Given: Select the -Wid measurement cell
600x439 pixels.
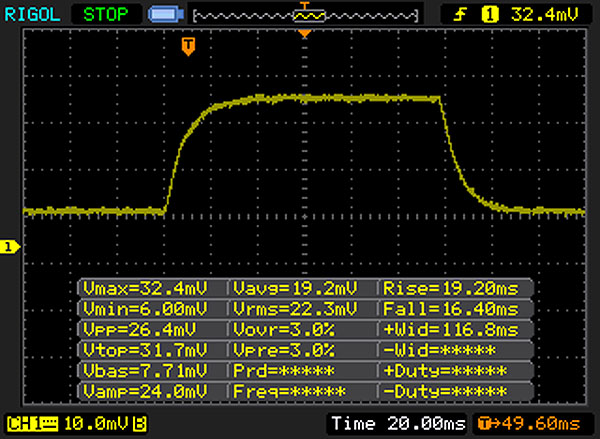Looking at the screenshot, I should [455, 350].
